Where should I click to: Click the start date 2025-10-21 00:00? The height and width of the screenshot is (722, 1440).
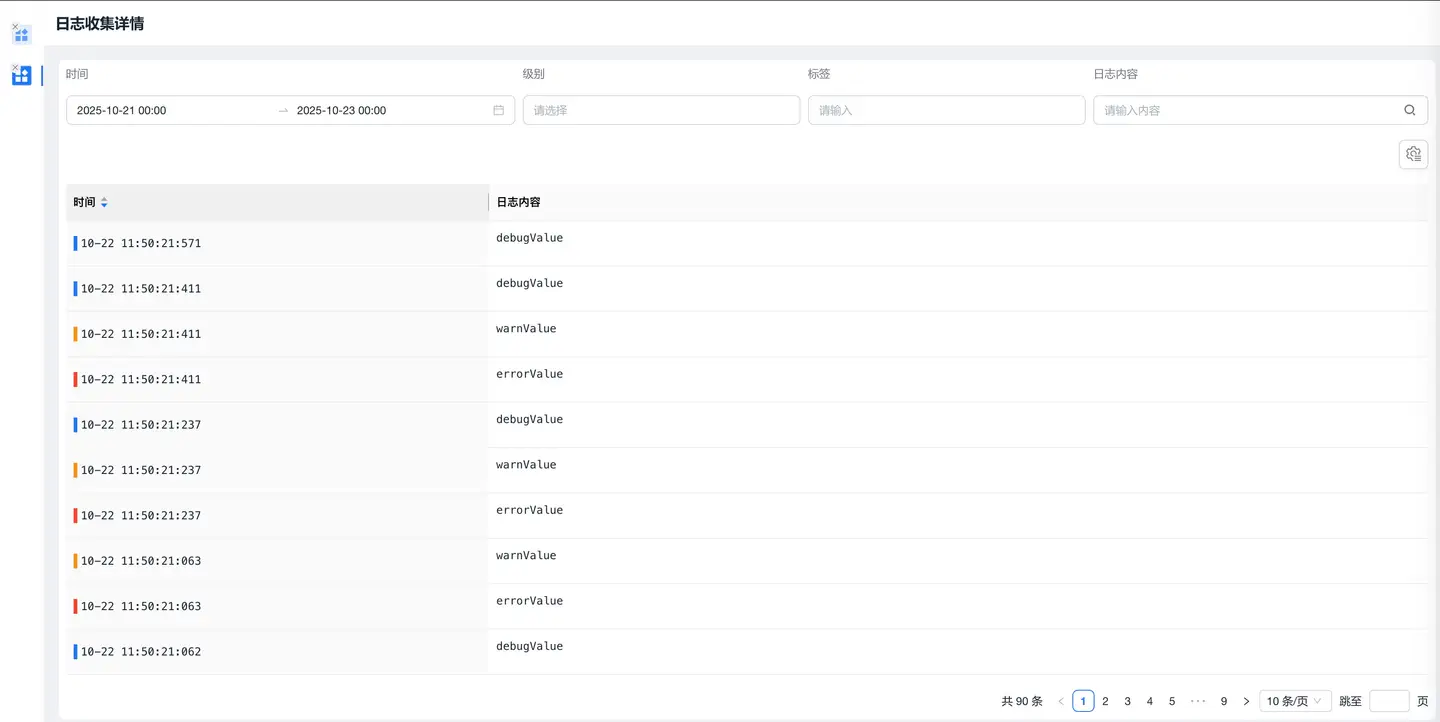coord(122,110)
